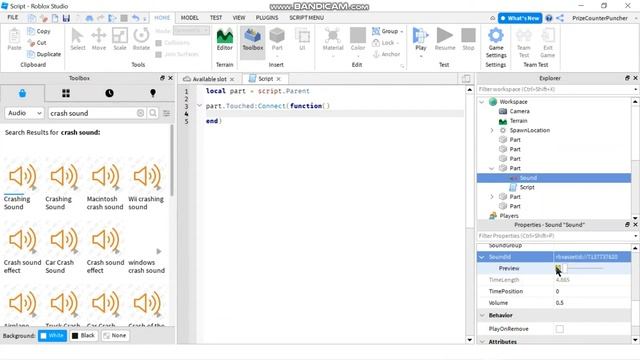Clear the crash sound search text
This screenshot has height=360, width=640.
pyautogui.click(x=140, y=113)
